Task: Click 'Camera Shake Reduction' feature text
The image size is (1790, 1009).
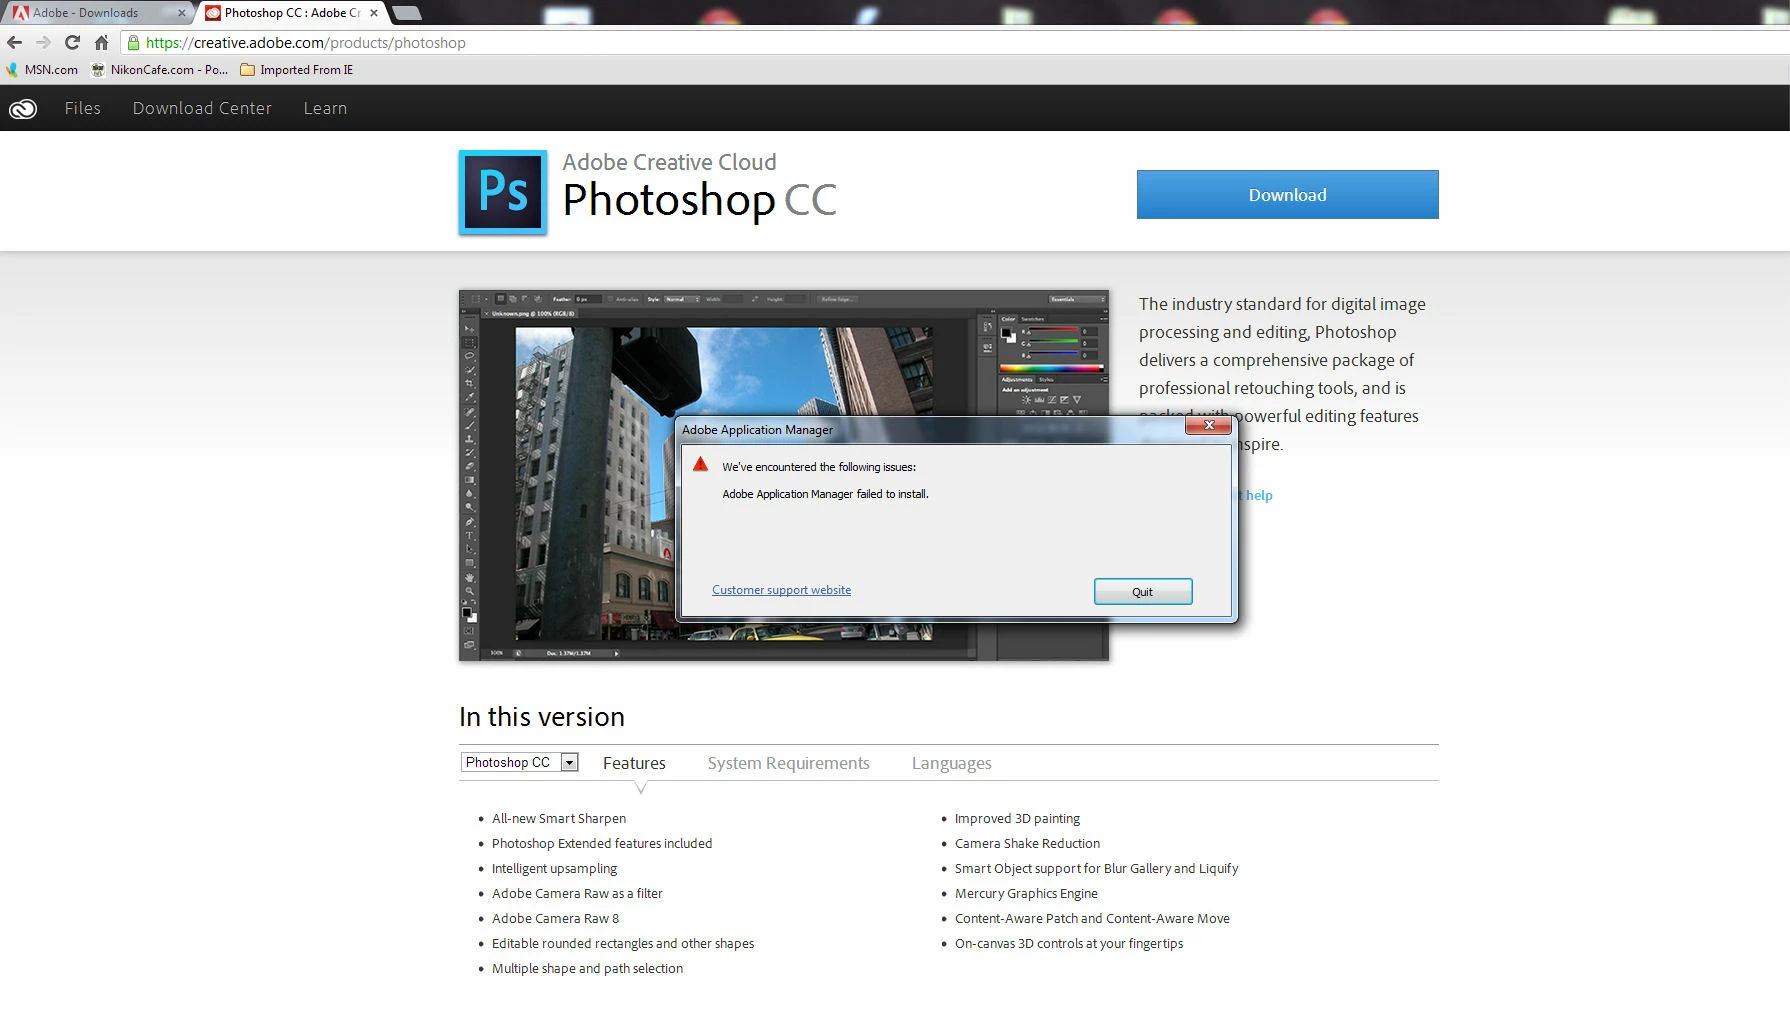Action: pos(1027,843)
